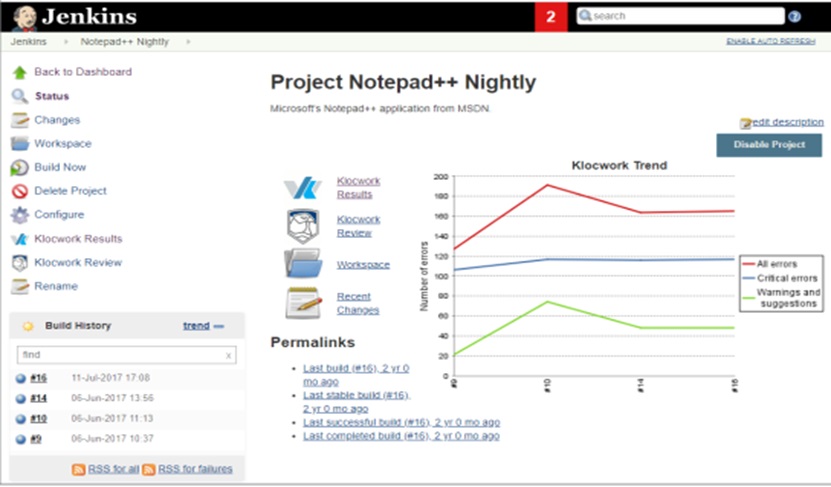
Task: Click the edit description pencil icon
Action: pos(746,123)
